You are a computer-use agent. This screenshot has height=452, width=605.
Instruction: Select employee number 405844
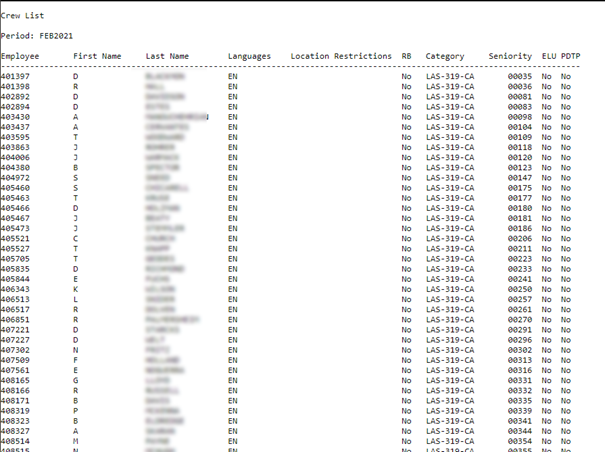point(15,279)
